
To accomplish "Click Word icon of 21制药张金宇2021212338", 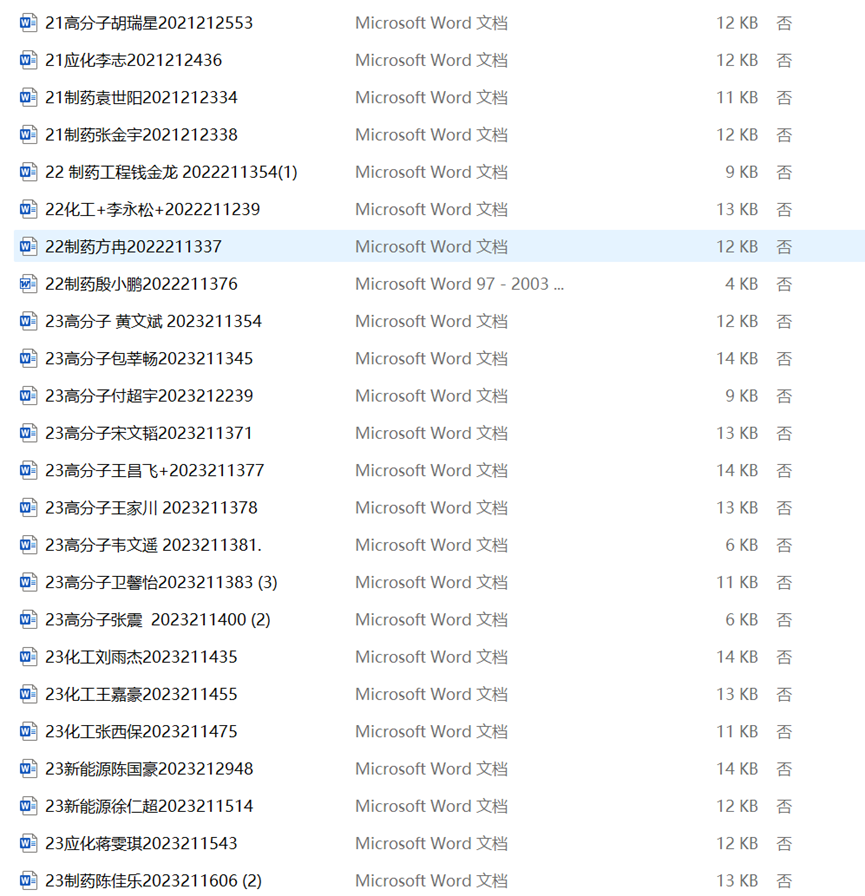I will (x=29, y=135).
